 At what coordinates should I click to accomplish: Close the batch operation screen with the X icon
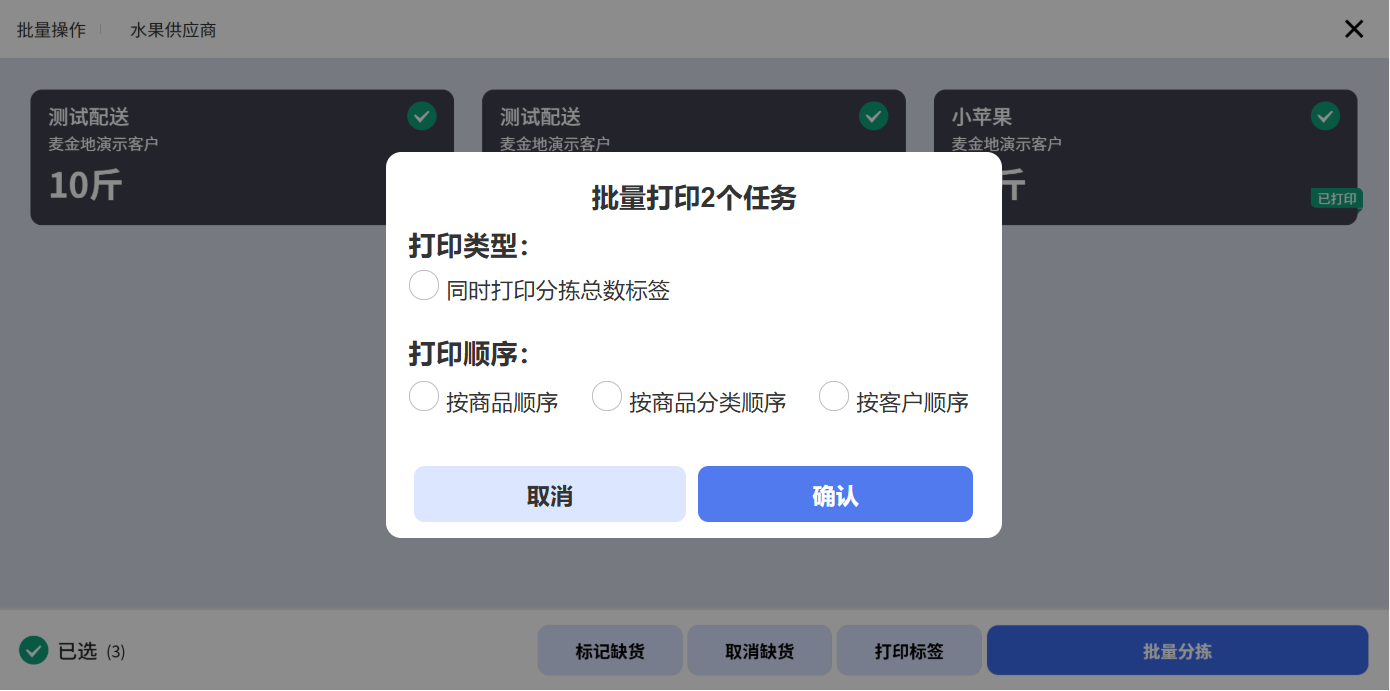tap(1354, 29)
